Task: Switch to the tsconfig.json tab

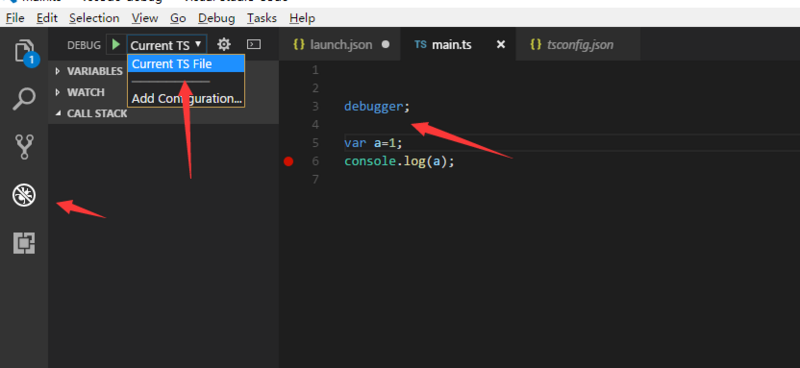Action: point(578,45)
